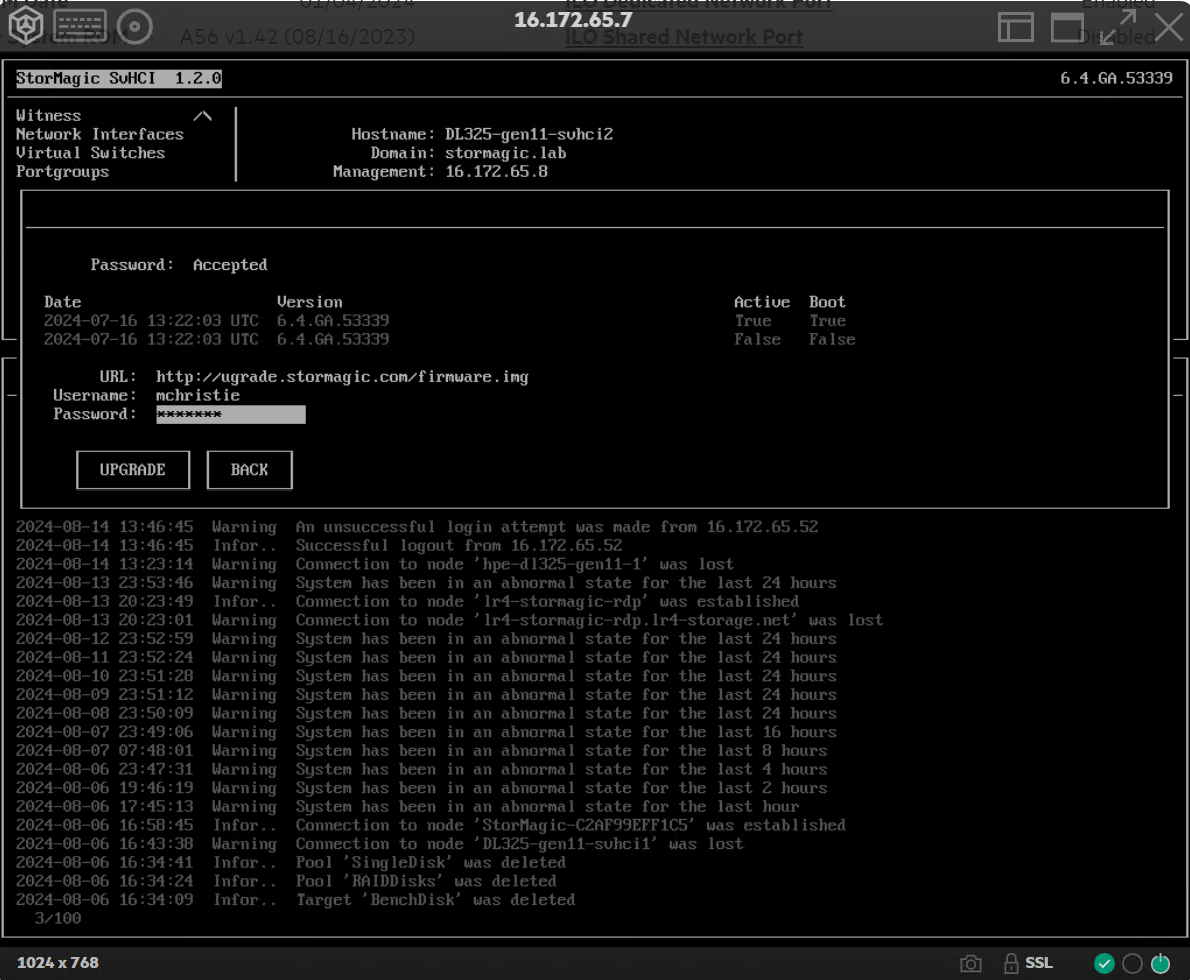Select the Network Interfaces menu entry

click(x=99, y=134)
